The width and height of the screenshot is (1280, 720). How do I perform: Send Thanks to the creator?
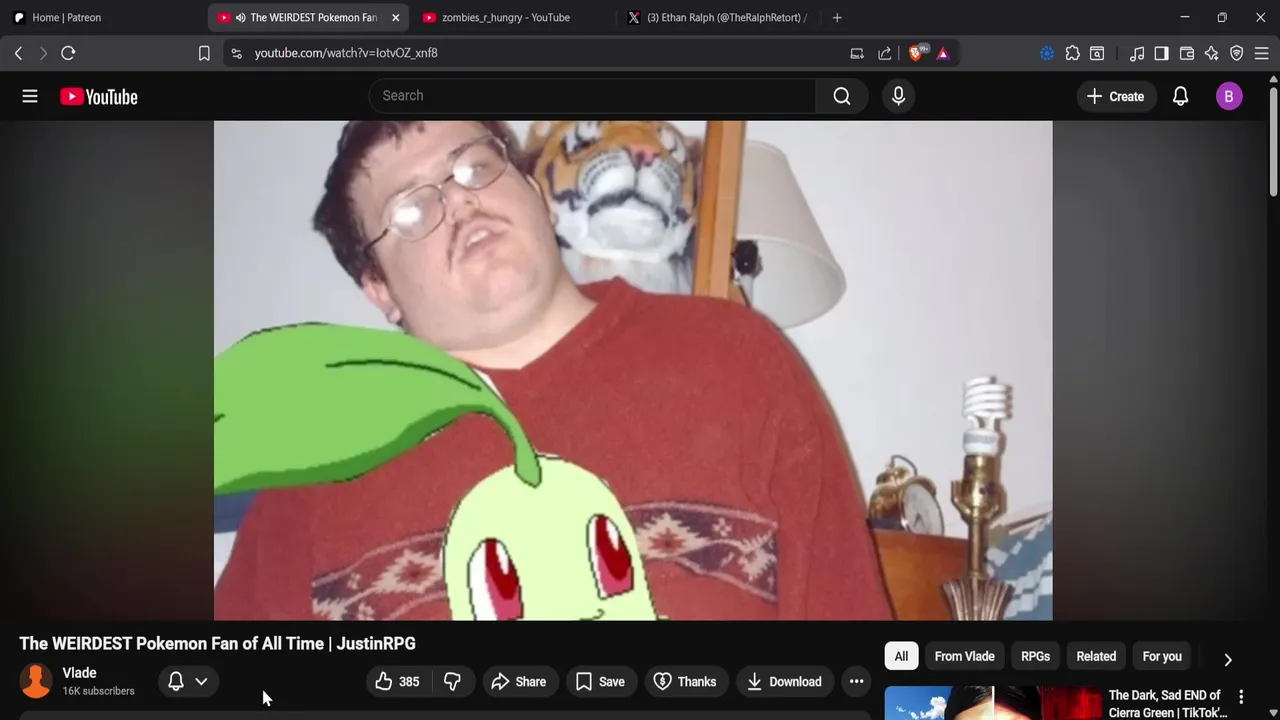685,682
